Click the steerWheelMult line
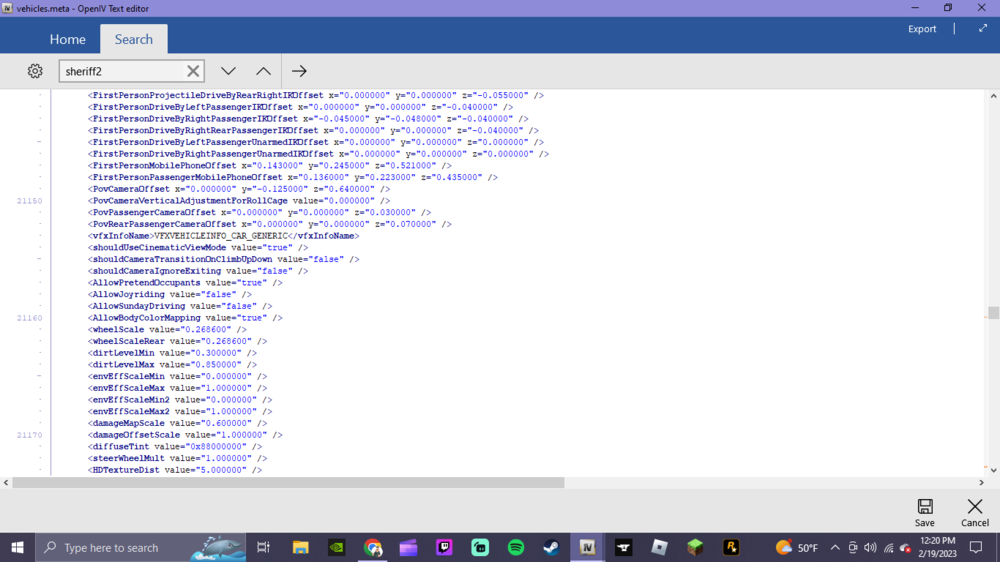 [x=177, y=458]
